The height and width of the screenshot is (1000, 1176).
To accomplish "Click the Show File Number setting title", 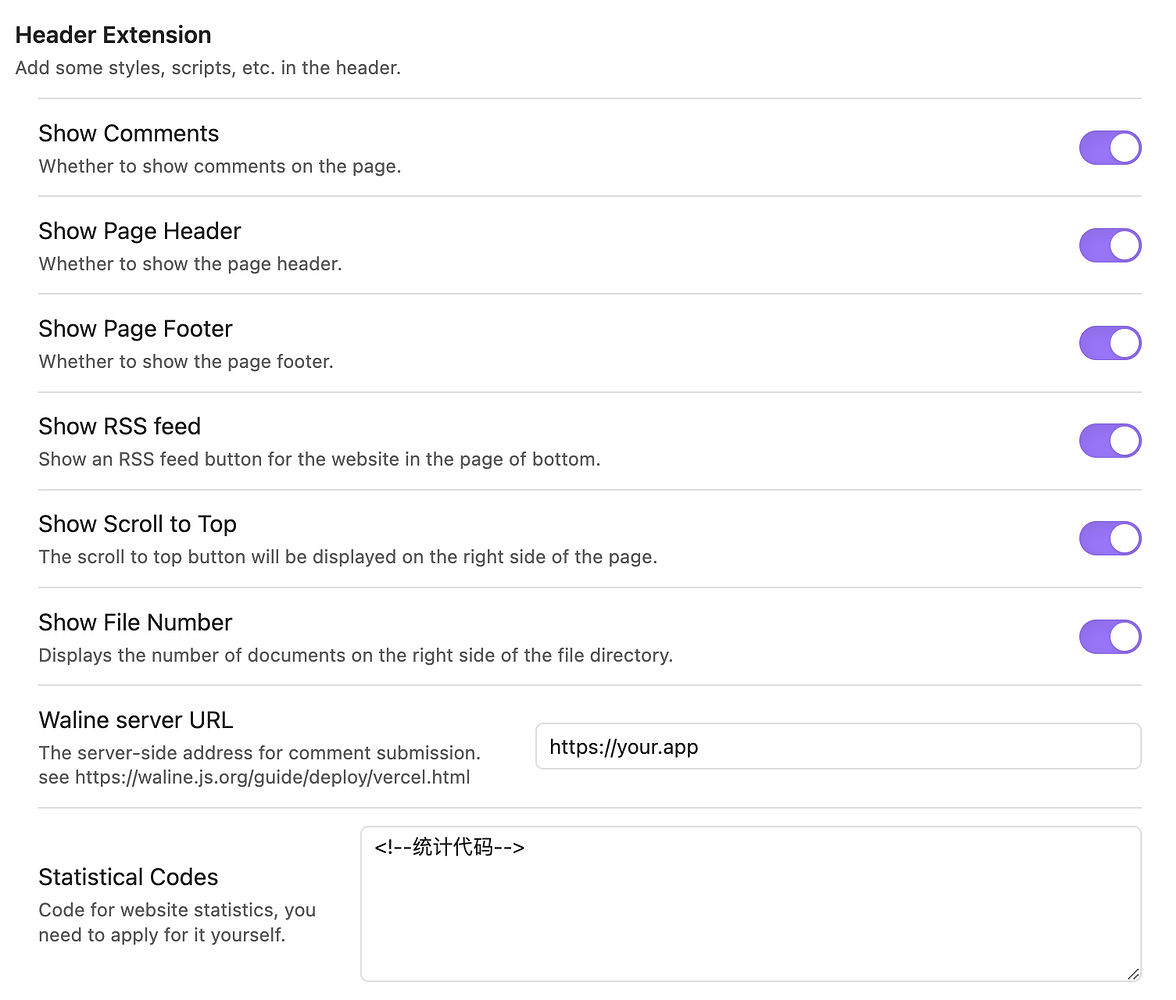I will click(135, 623).
